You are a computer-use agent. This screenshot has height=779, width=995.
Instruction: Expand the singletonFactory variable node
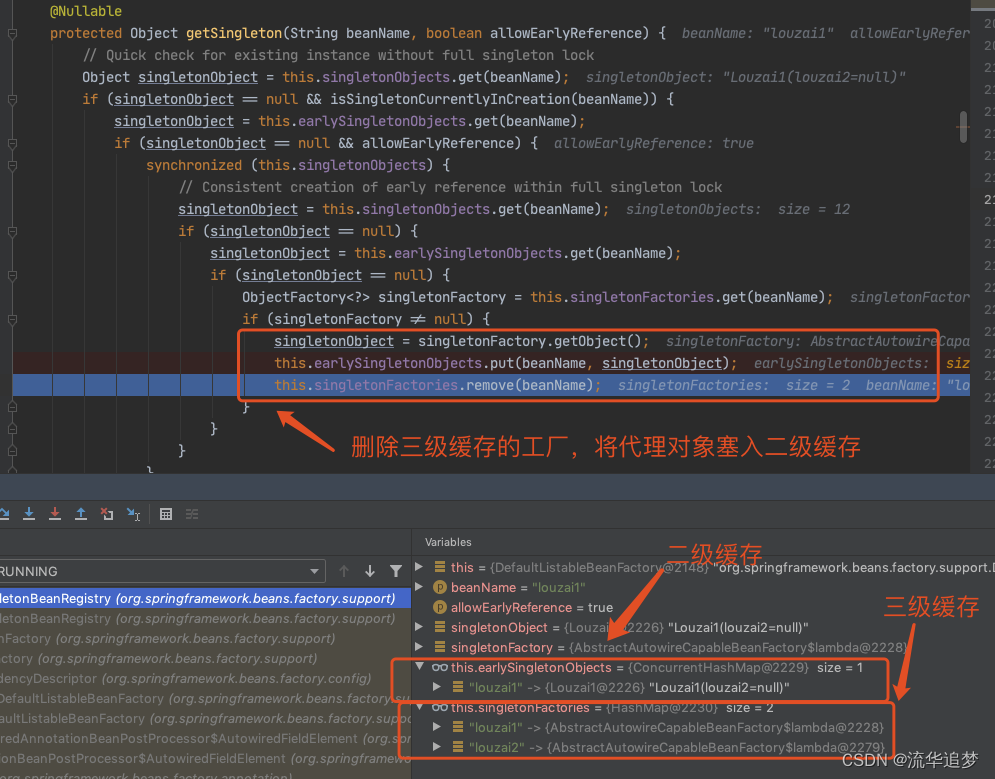(x=419, y=647)
